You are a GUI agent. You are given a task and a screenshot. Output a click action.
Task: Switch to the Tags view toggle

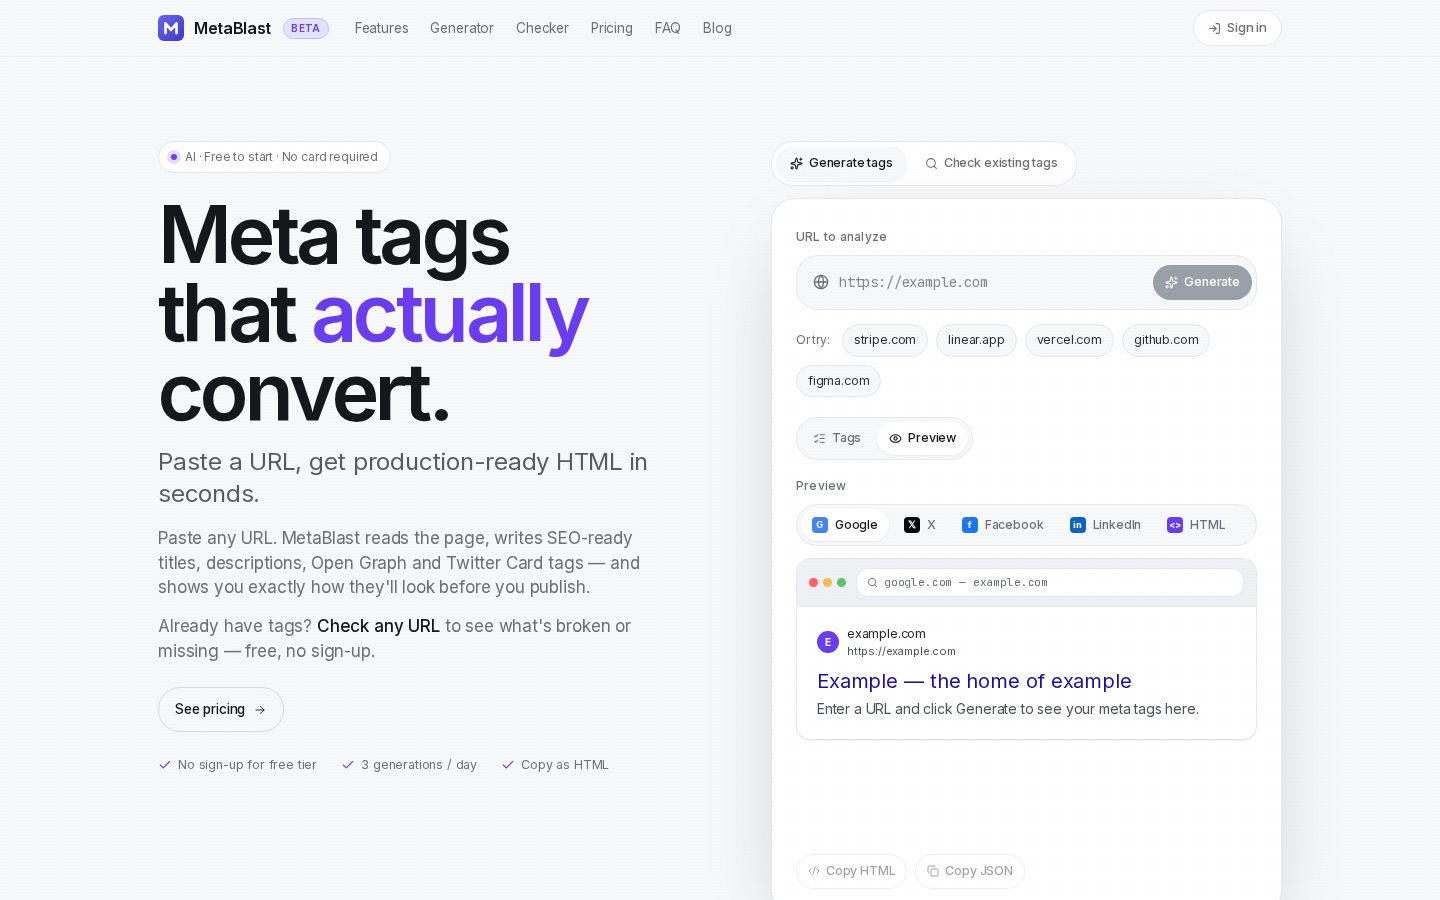pos(837,438)
